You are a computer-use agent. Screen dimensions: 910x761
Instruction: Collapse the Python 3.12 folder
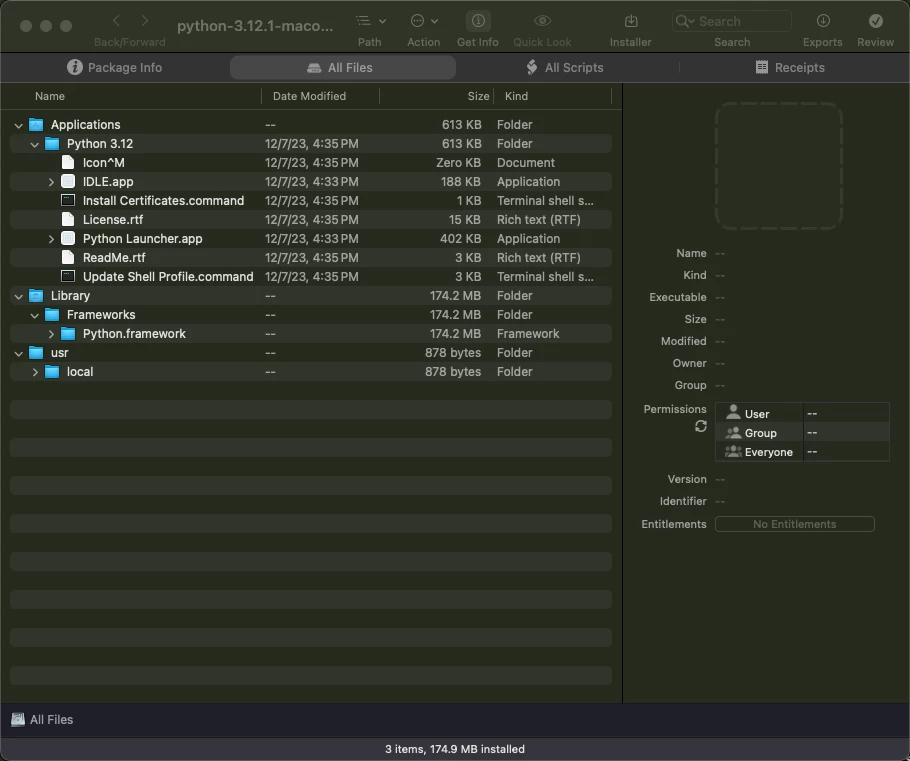35,145
